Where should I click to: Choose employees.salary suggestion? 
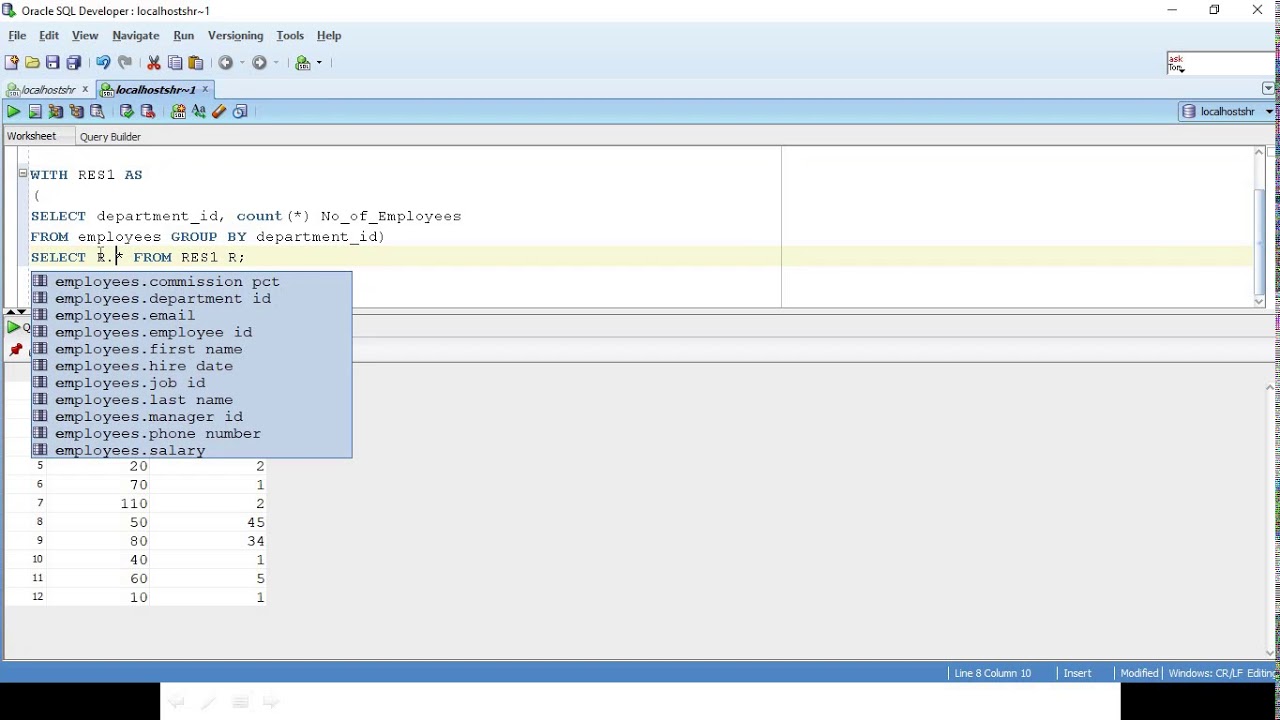pos(191,450)
